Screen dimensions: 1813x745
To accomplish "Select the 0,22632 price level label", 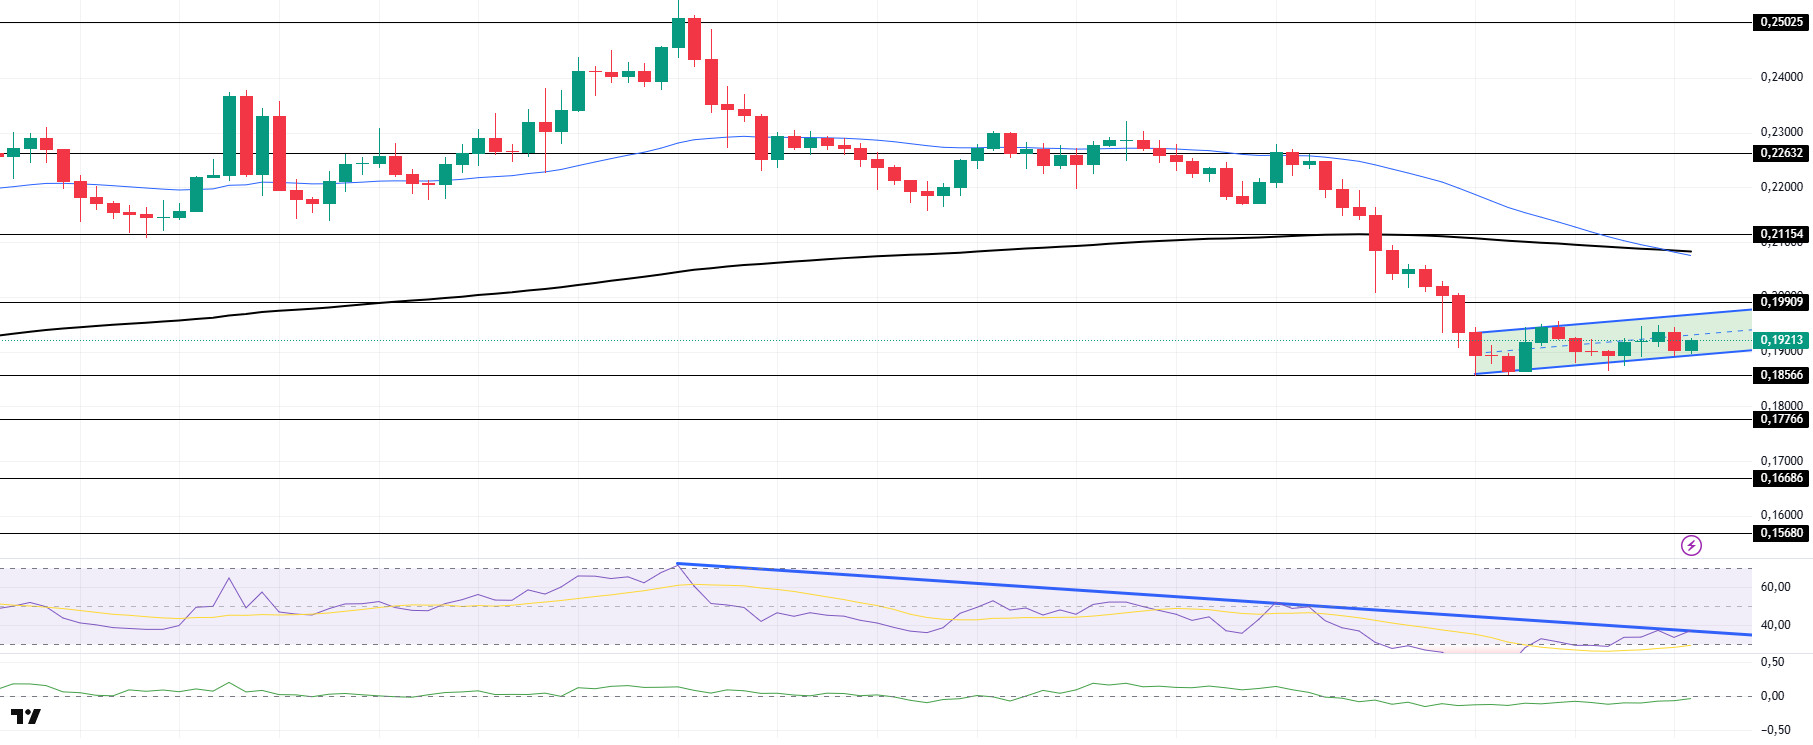I will (x=1782, y=153).
